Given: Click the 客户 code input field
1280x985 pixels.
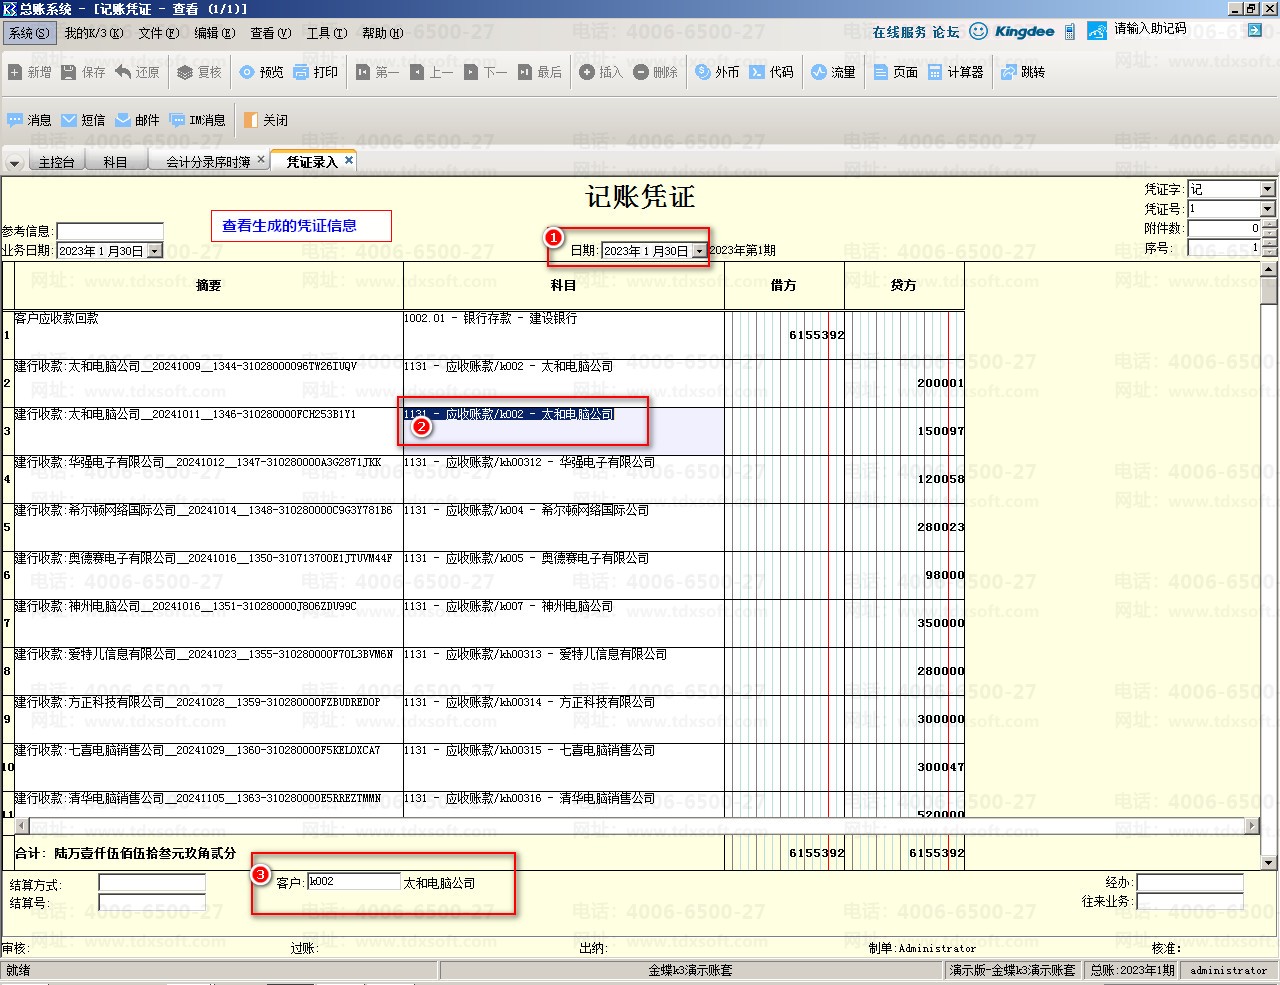Looking at the screenshot, I should point(353,882).
